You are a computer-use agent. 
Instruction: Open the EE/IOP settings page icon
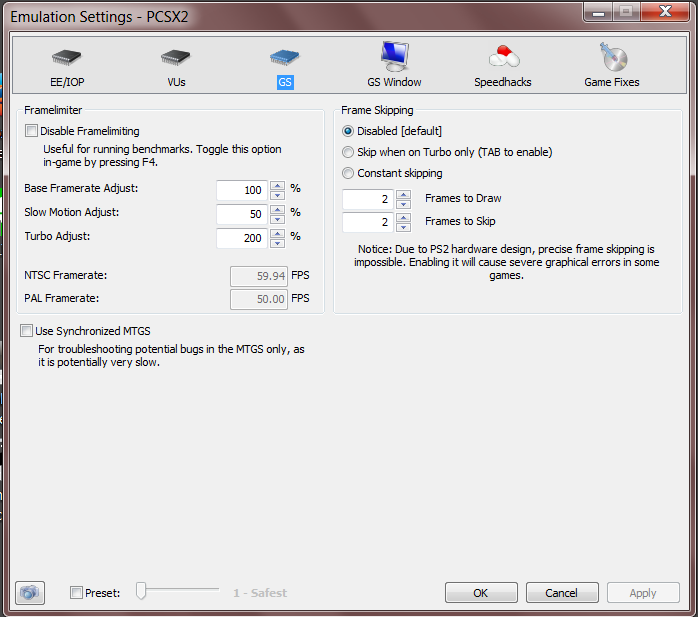point(67,57)
